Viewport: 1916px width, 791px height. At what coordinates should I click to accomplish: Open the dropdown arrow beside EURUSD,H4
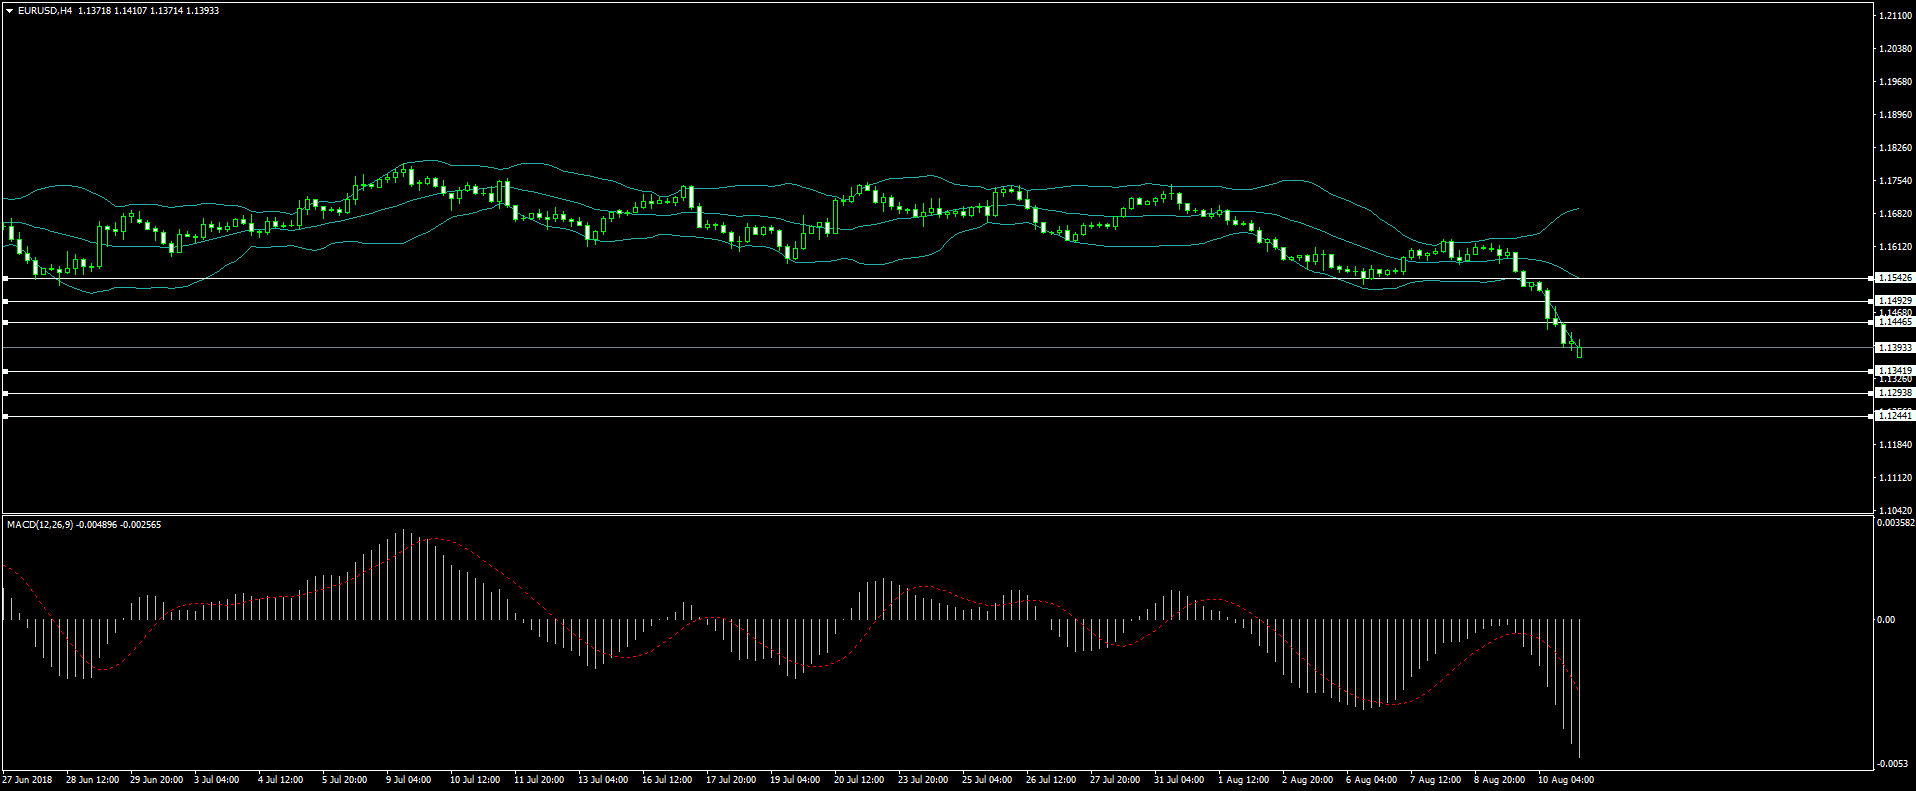point(9,11)
